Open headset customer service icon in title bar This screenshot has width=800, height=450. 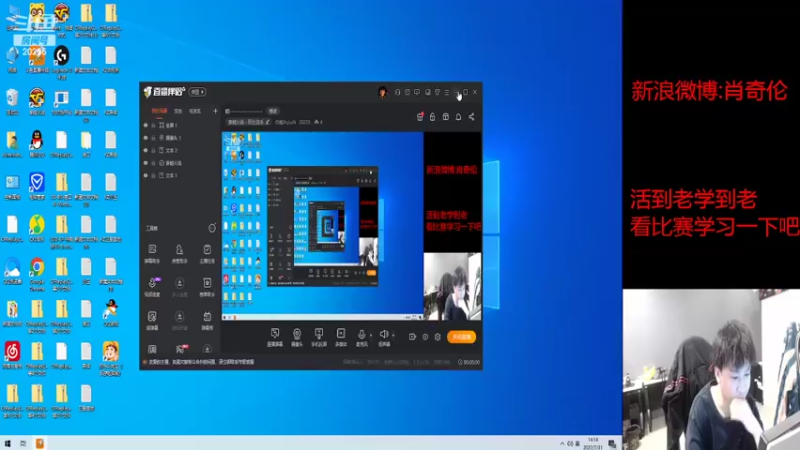[397, 92]
